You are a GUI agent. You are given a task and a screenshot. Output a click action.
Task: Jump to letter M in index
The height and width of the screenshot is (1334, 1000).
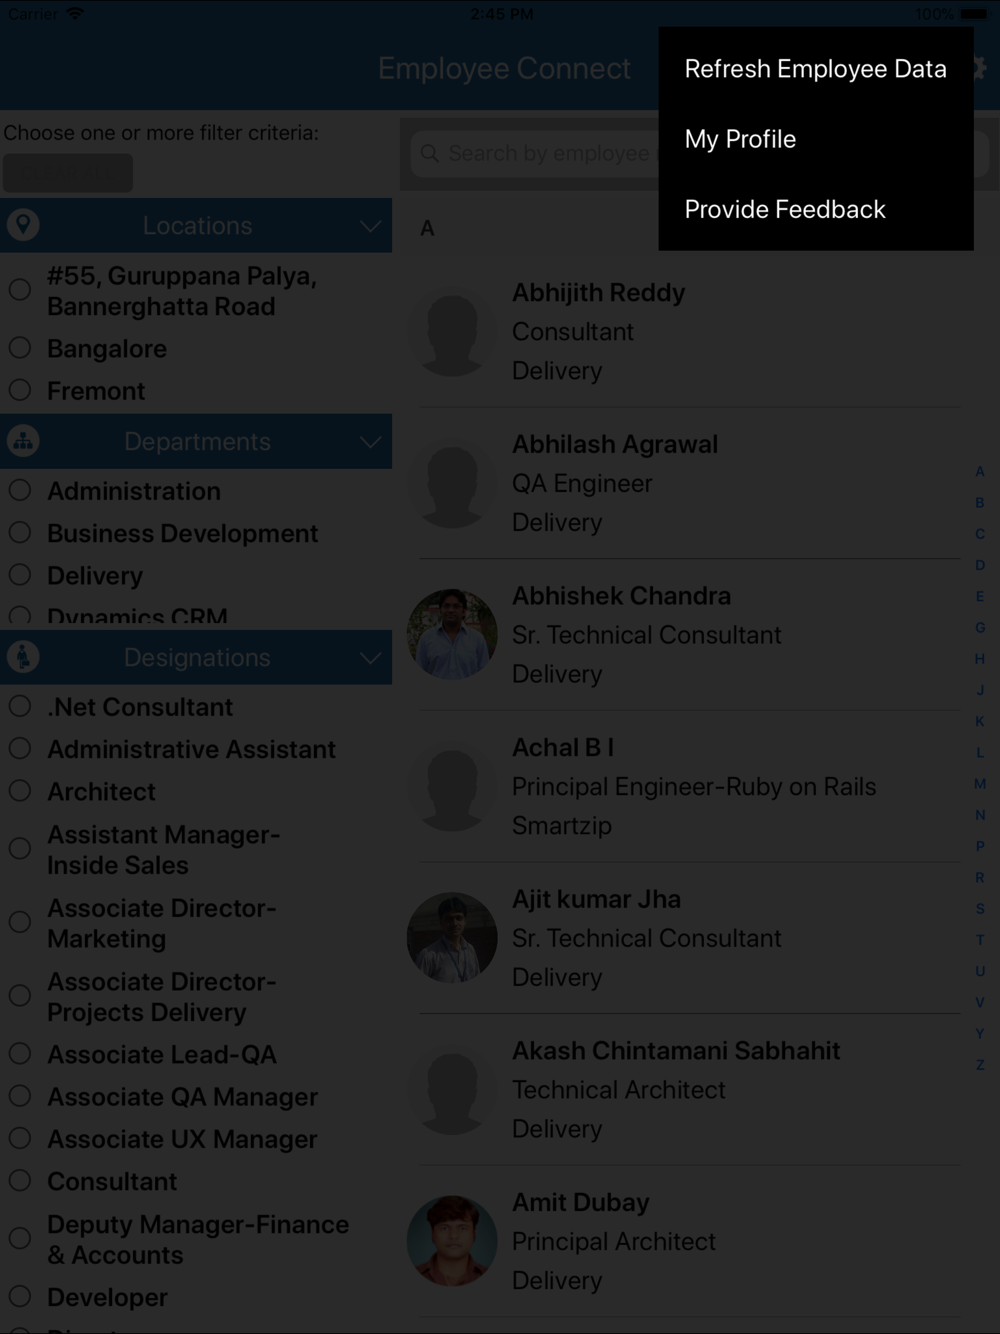pyautogui.click(x=980, y=784)
